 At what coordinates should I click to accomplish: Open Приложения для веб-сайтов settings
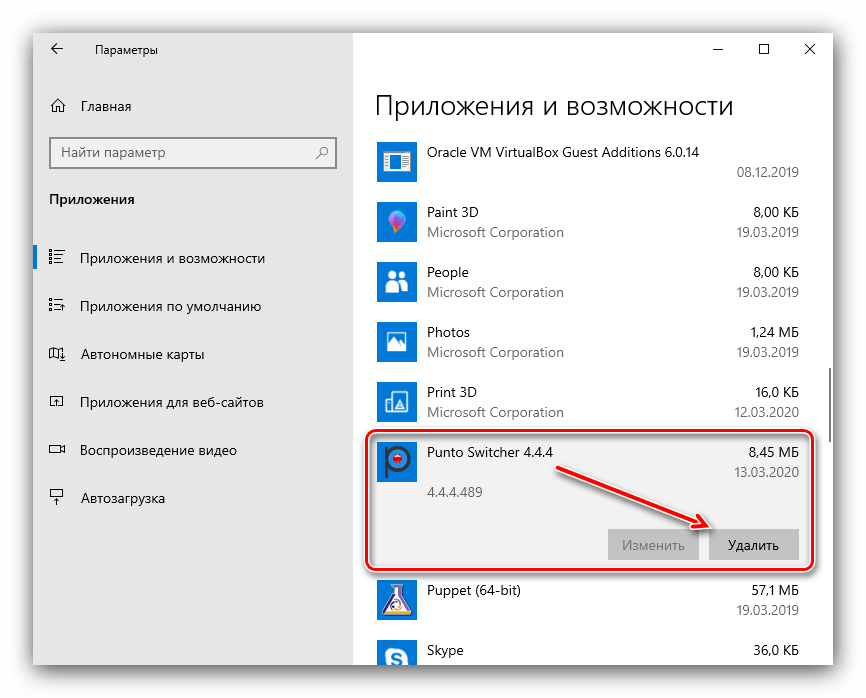[x=171, y=402]
